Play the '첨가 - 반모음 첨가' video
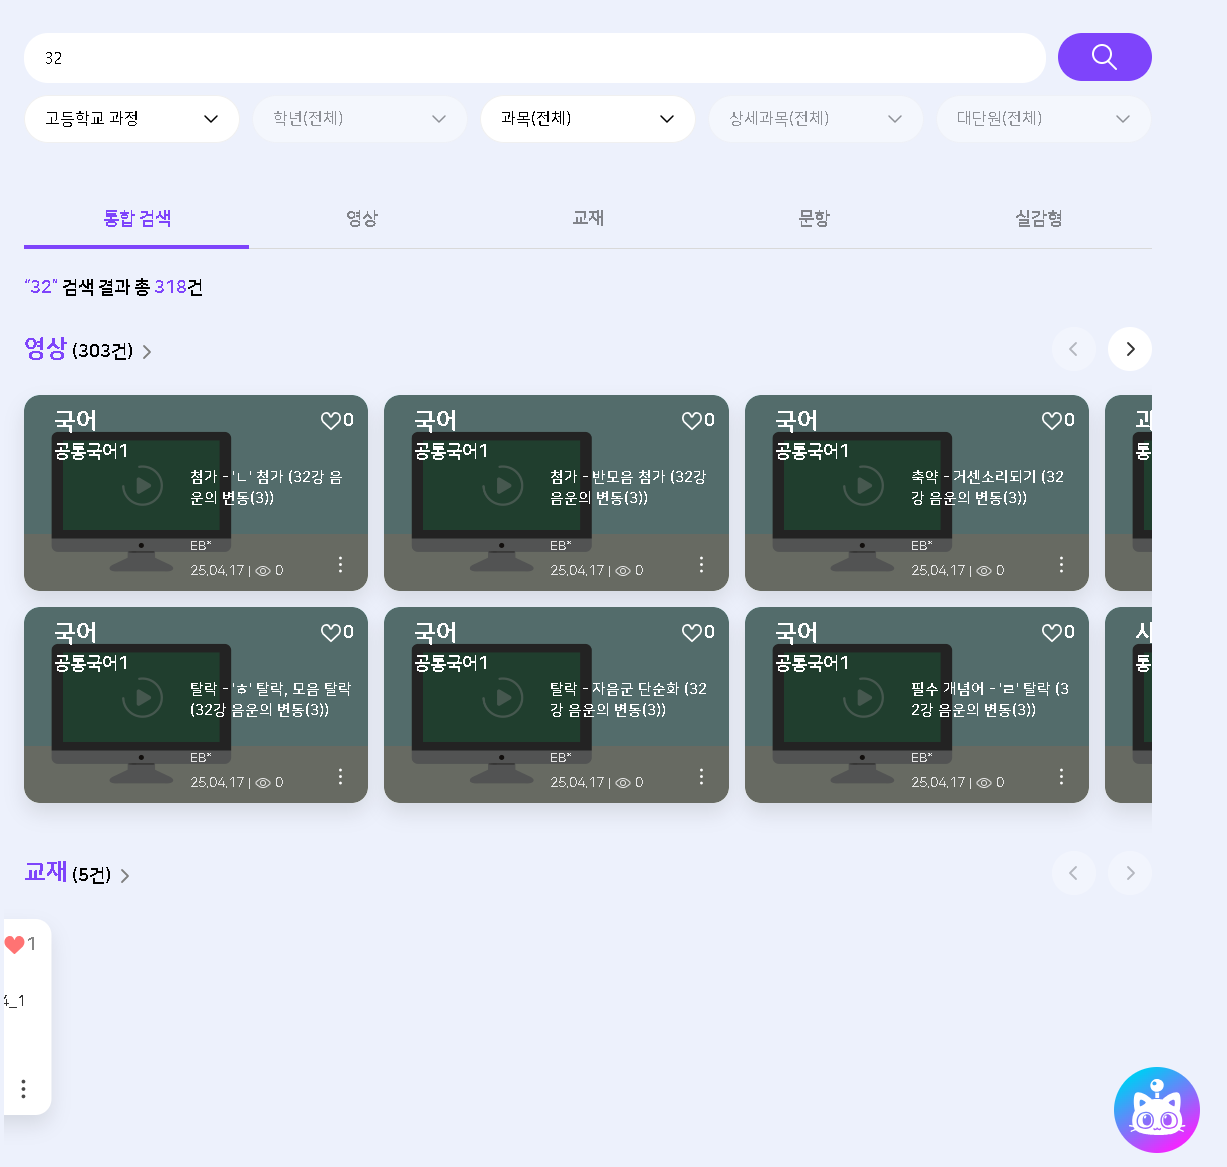The width and height of the screenshot is (1227, 1167). (503, 487)
